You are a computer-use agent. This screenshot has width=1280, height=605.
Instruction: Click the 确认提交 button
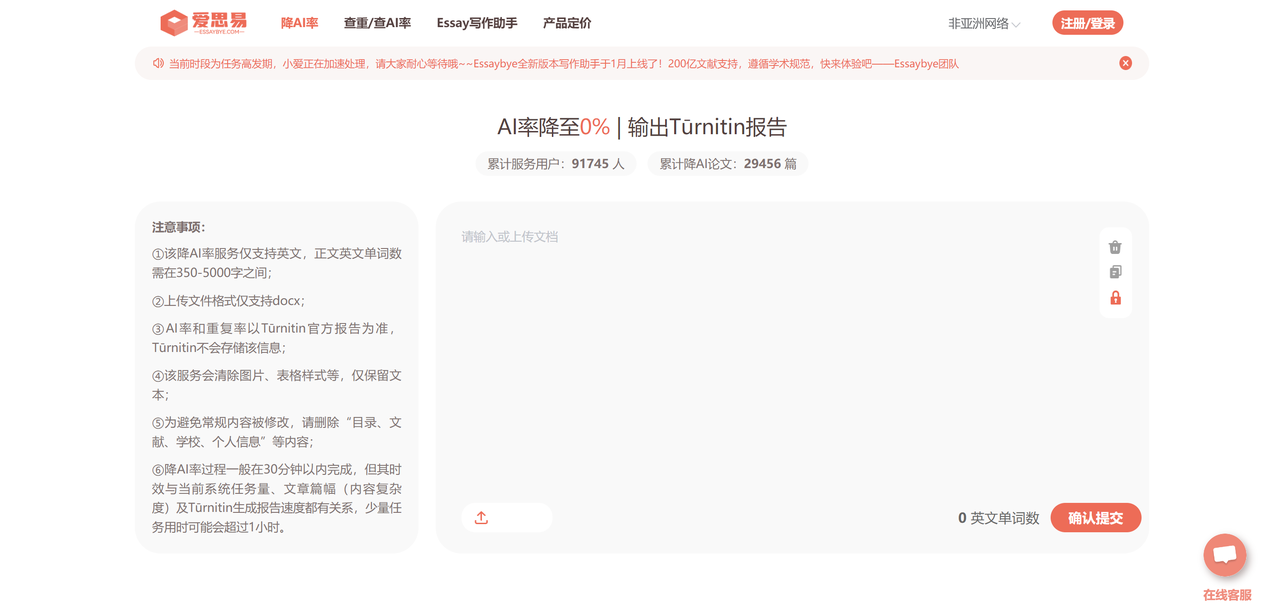click(1095, 517)
